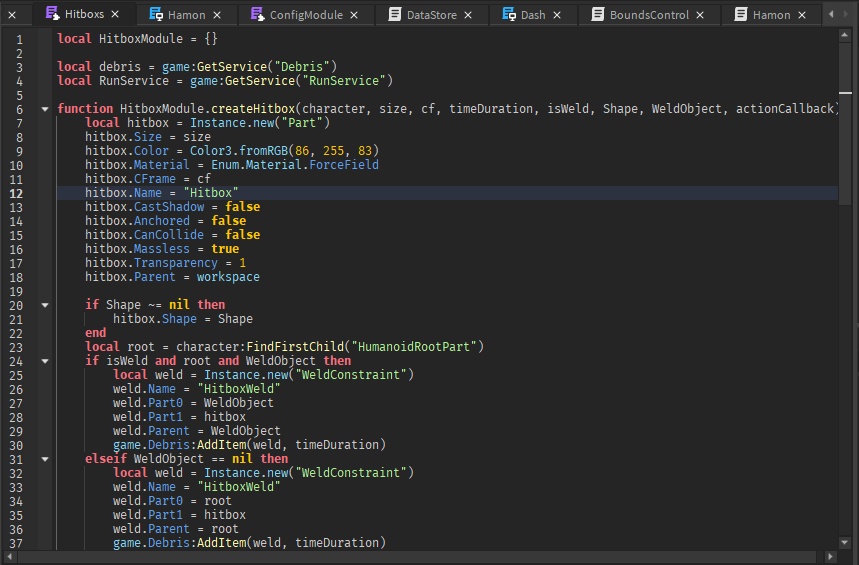Open the last Hamon tab on the right

pyautogui.click(x=771, y=15)
